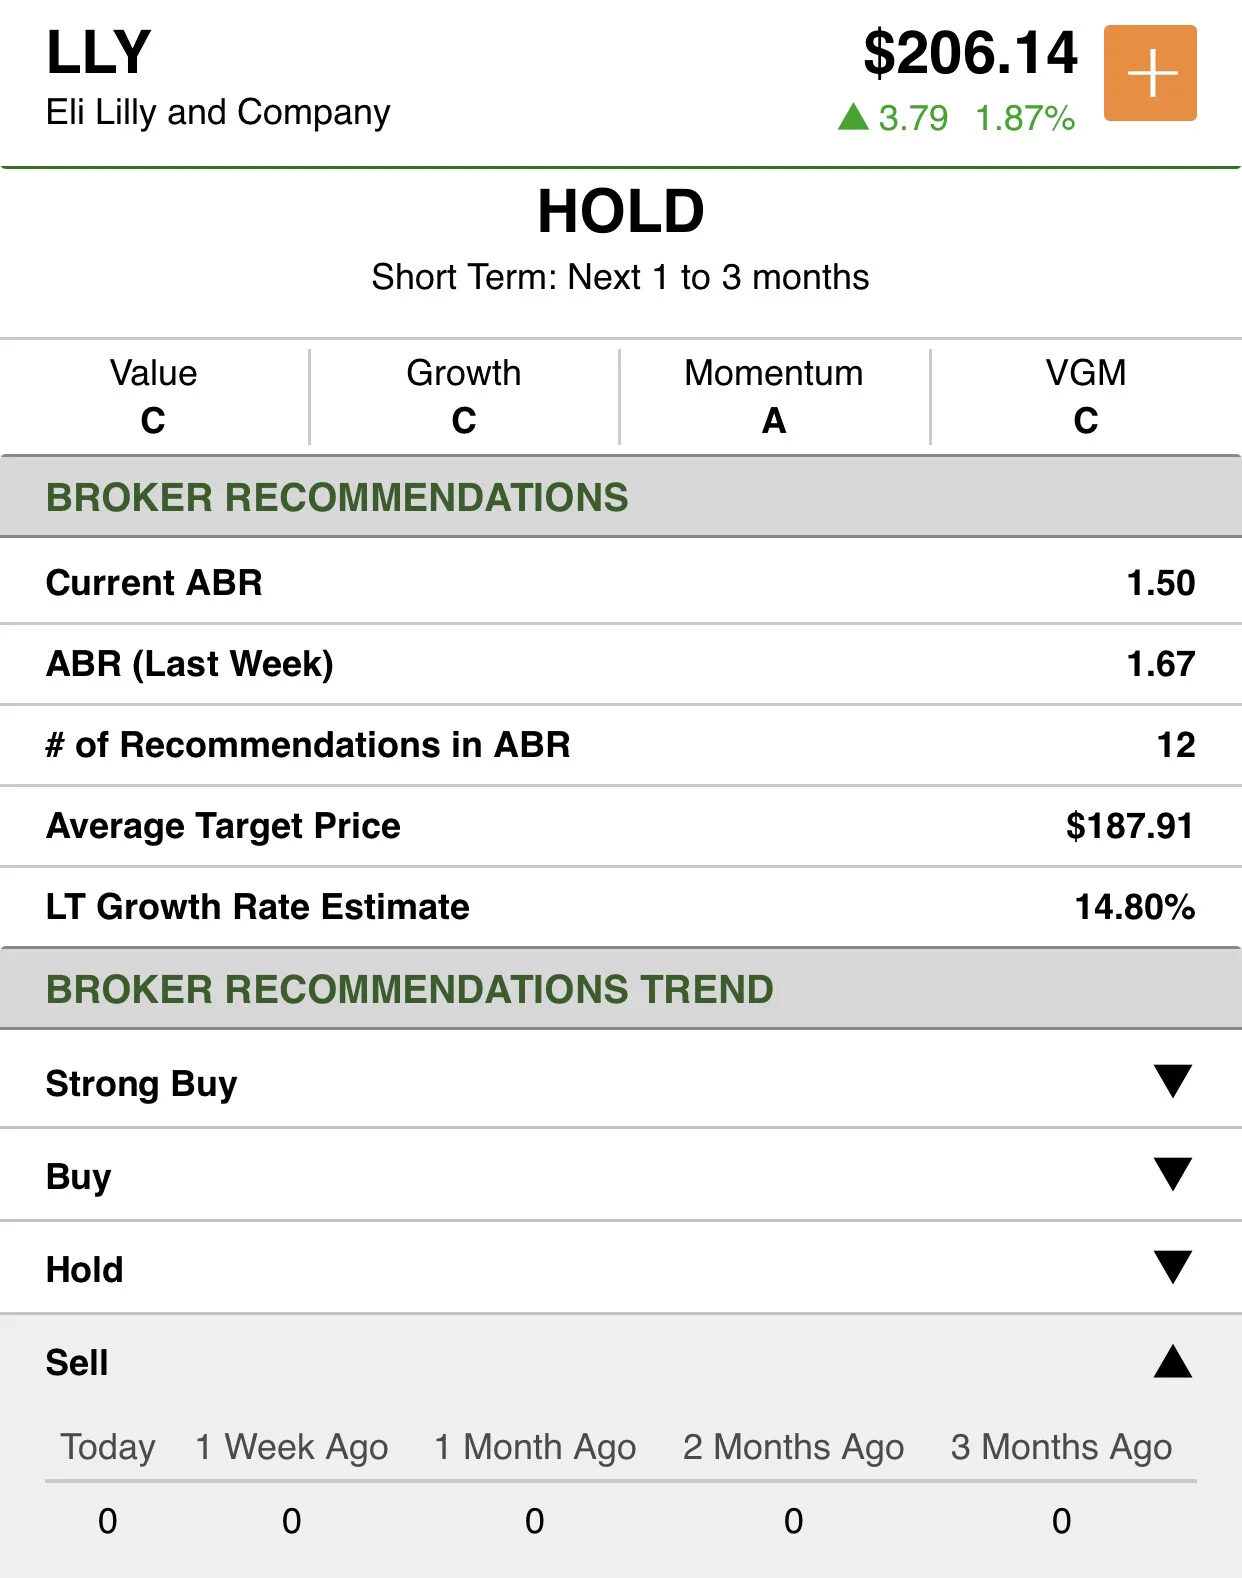Tap the Today column header
This screenshot has height=1578, width=1242.
(108, 1447)
